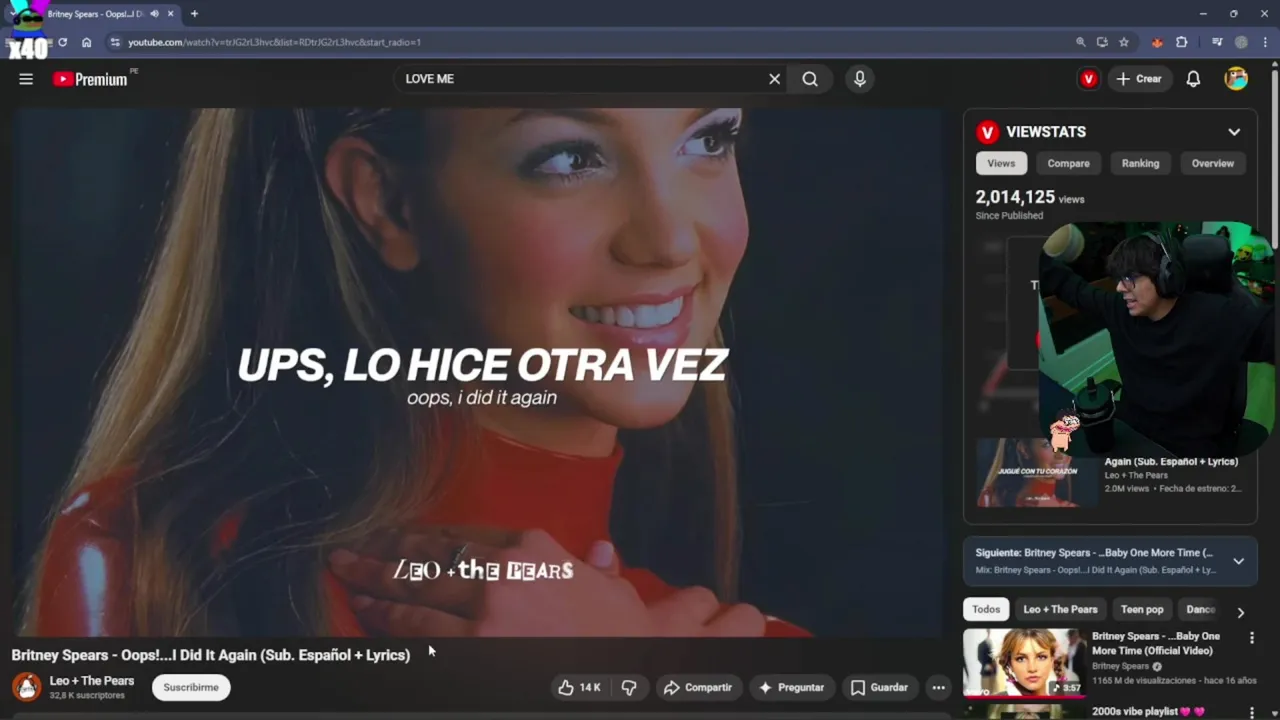Bookmark this page with star icon
Screen dimensions: 1280x720
1124,42
